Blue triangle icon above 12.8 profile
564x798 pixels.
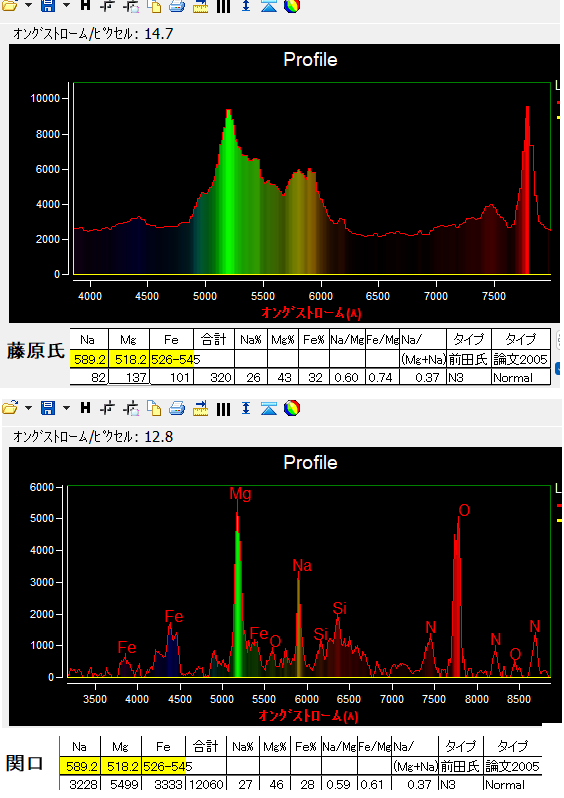[x=269, y=408]
